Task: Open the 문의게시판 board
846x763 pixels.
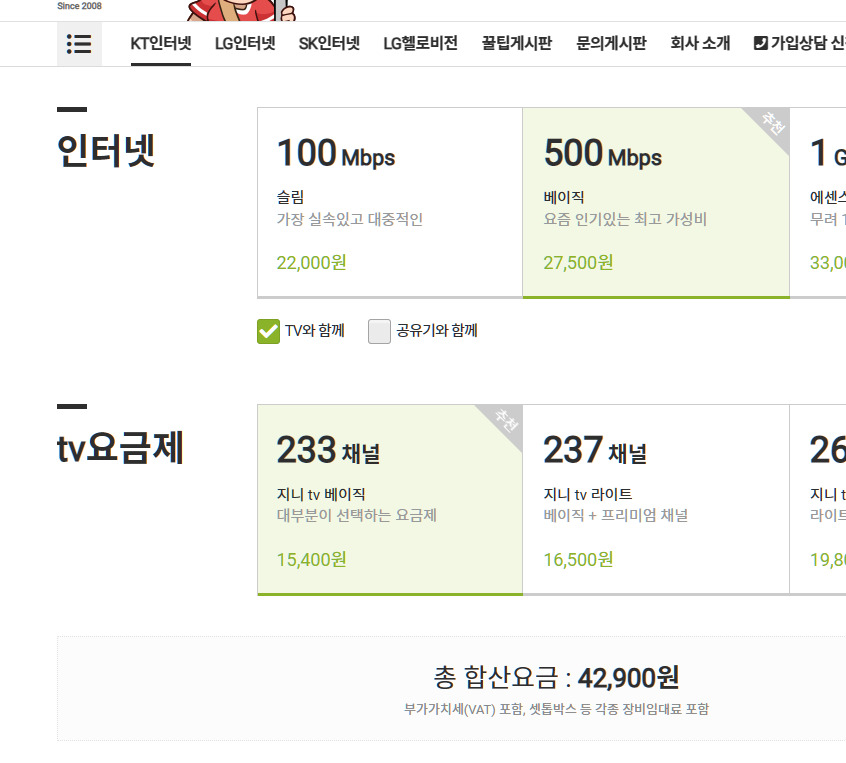Action: click(611, 44)
